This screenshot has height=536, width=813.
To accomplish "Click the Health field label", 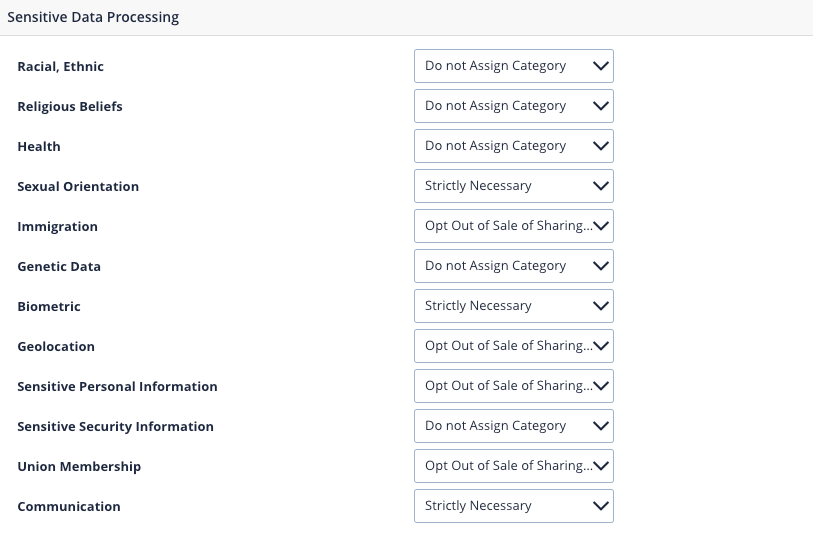I will coord(39,147).
